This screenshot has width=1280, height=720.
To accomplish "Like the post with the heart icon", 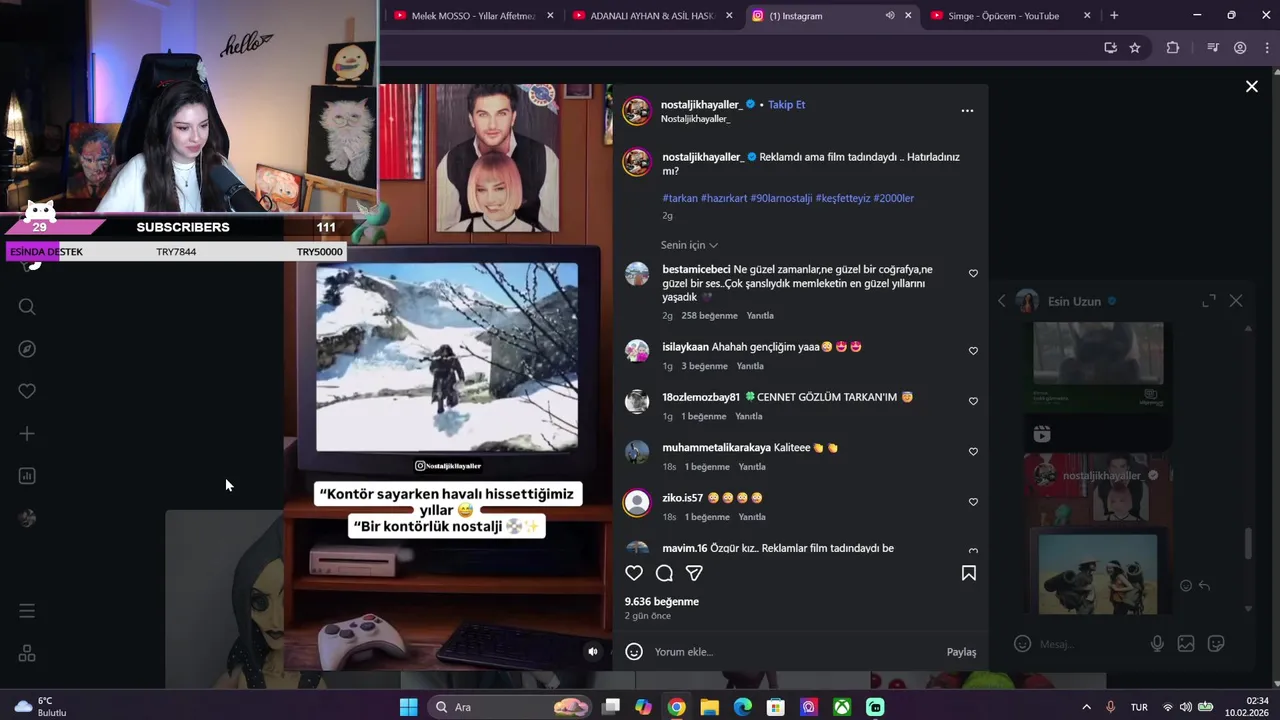I will point(634,573).
